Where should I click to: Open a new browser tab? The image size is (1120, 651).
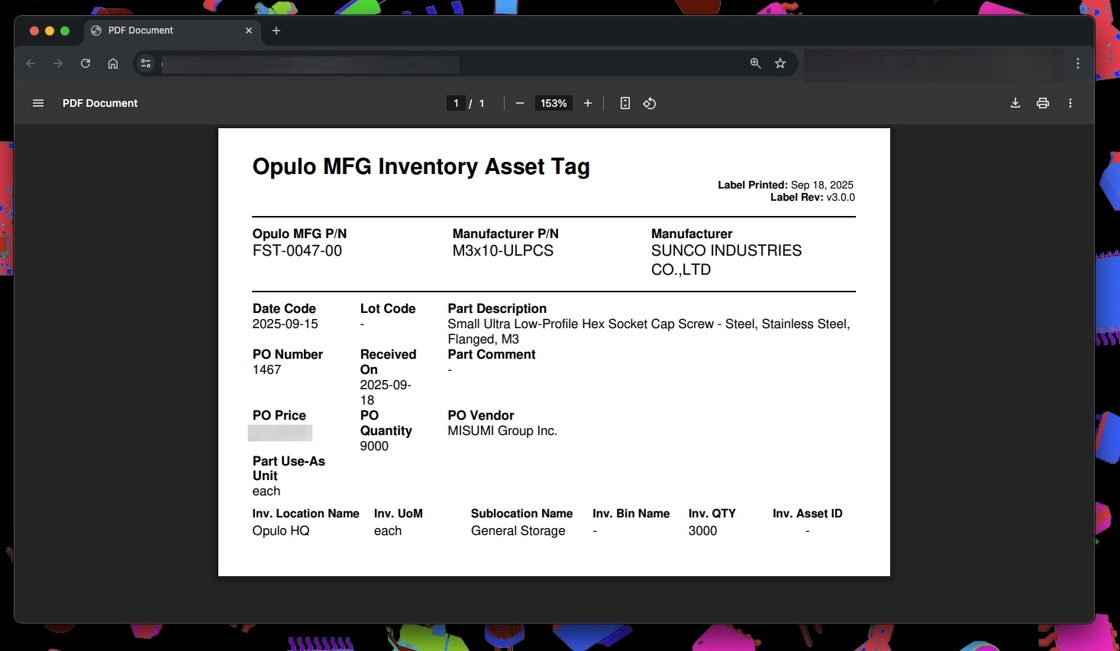coord(276,31)
